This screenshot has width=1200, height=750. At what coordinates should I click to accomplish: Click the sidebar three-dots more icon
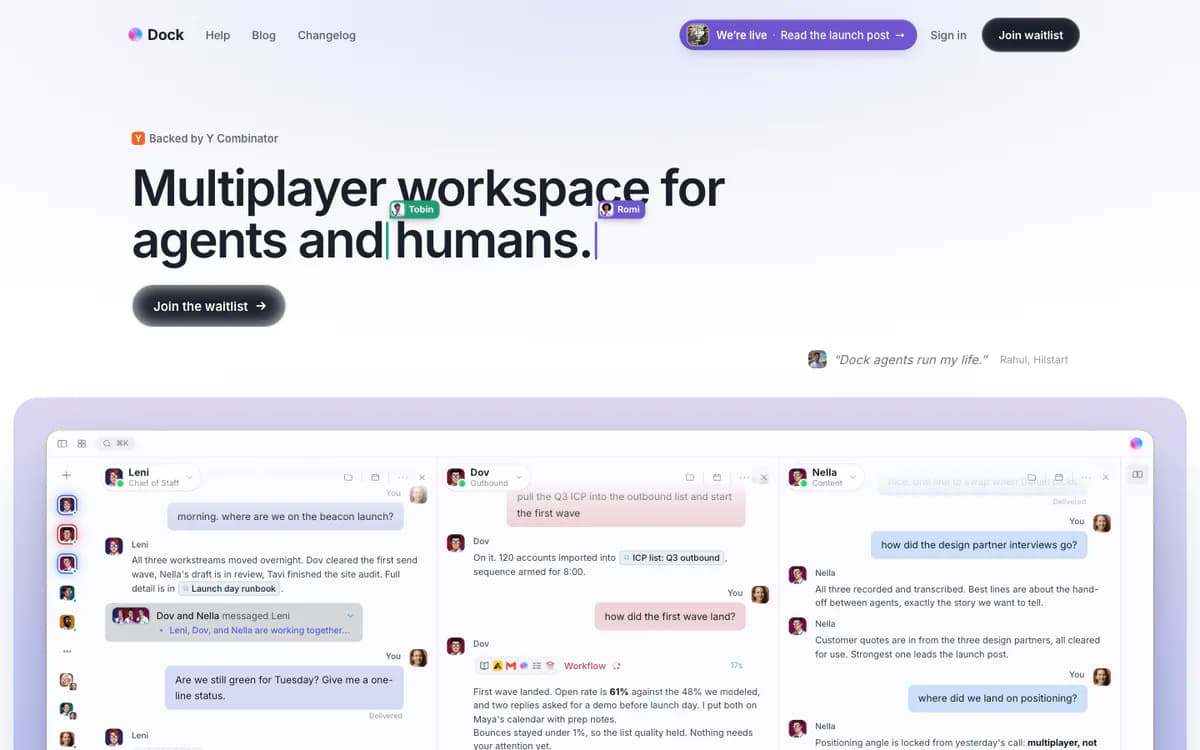(67, 651)
